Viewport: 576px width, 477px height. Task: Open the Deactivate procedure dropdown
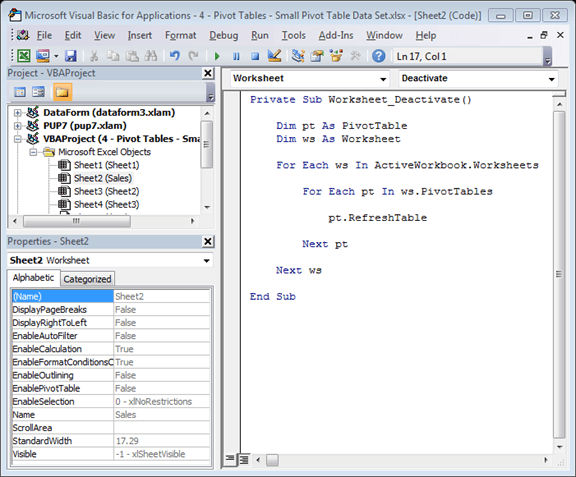coord(551,79)
